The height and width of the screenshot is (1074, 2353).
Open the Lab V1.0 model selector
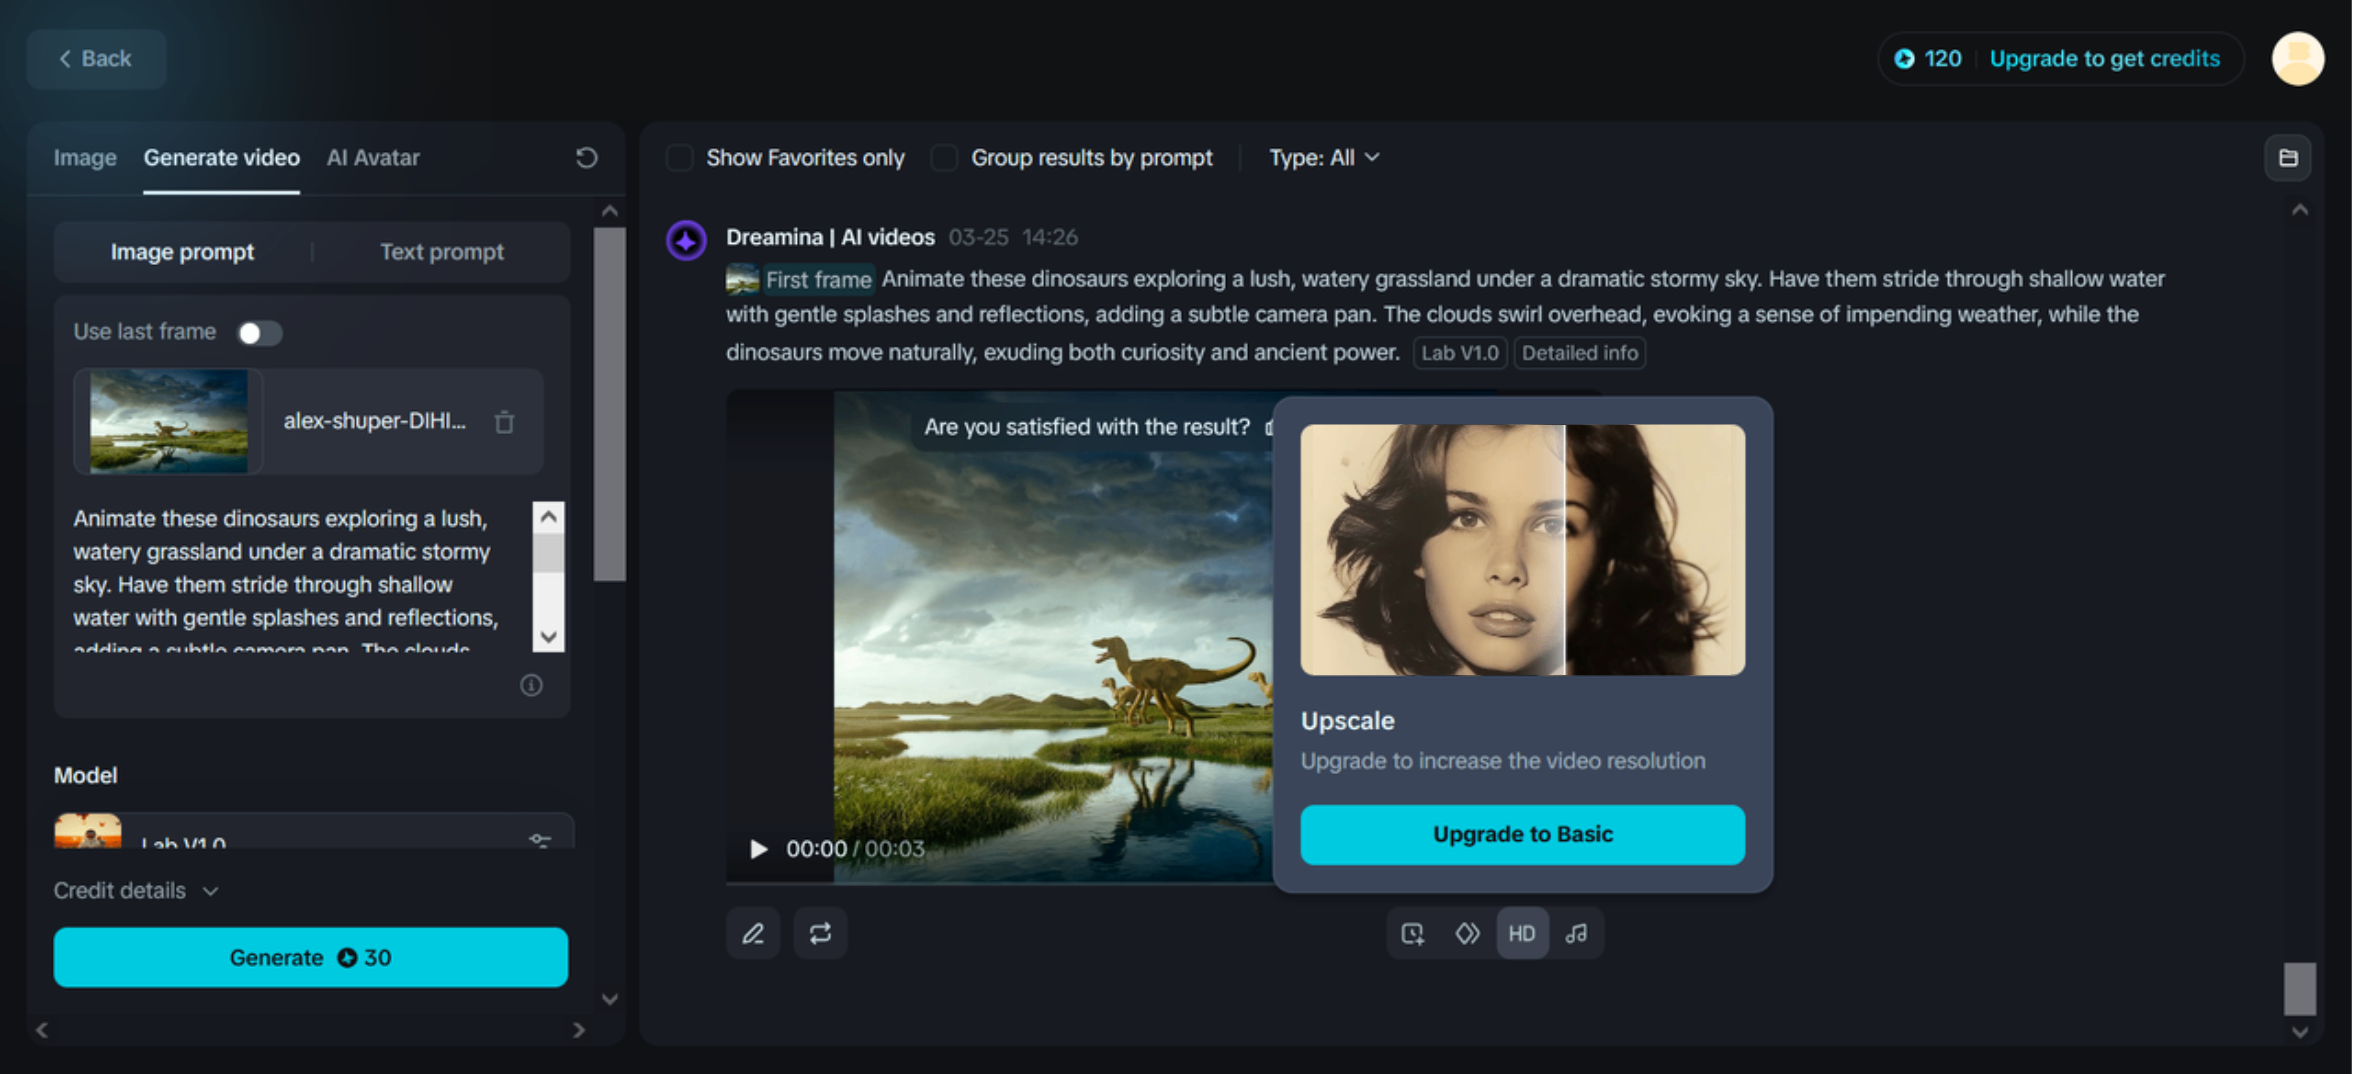pyautogui.click(x=314, y=832)
